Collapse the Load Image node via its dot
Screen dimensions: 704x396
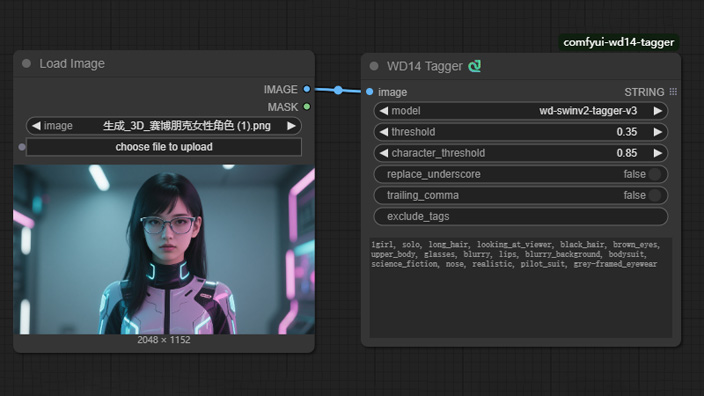tap(26, 64)
